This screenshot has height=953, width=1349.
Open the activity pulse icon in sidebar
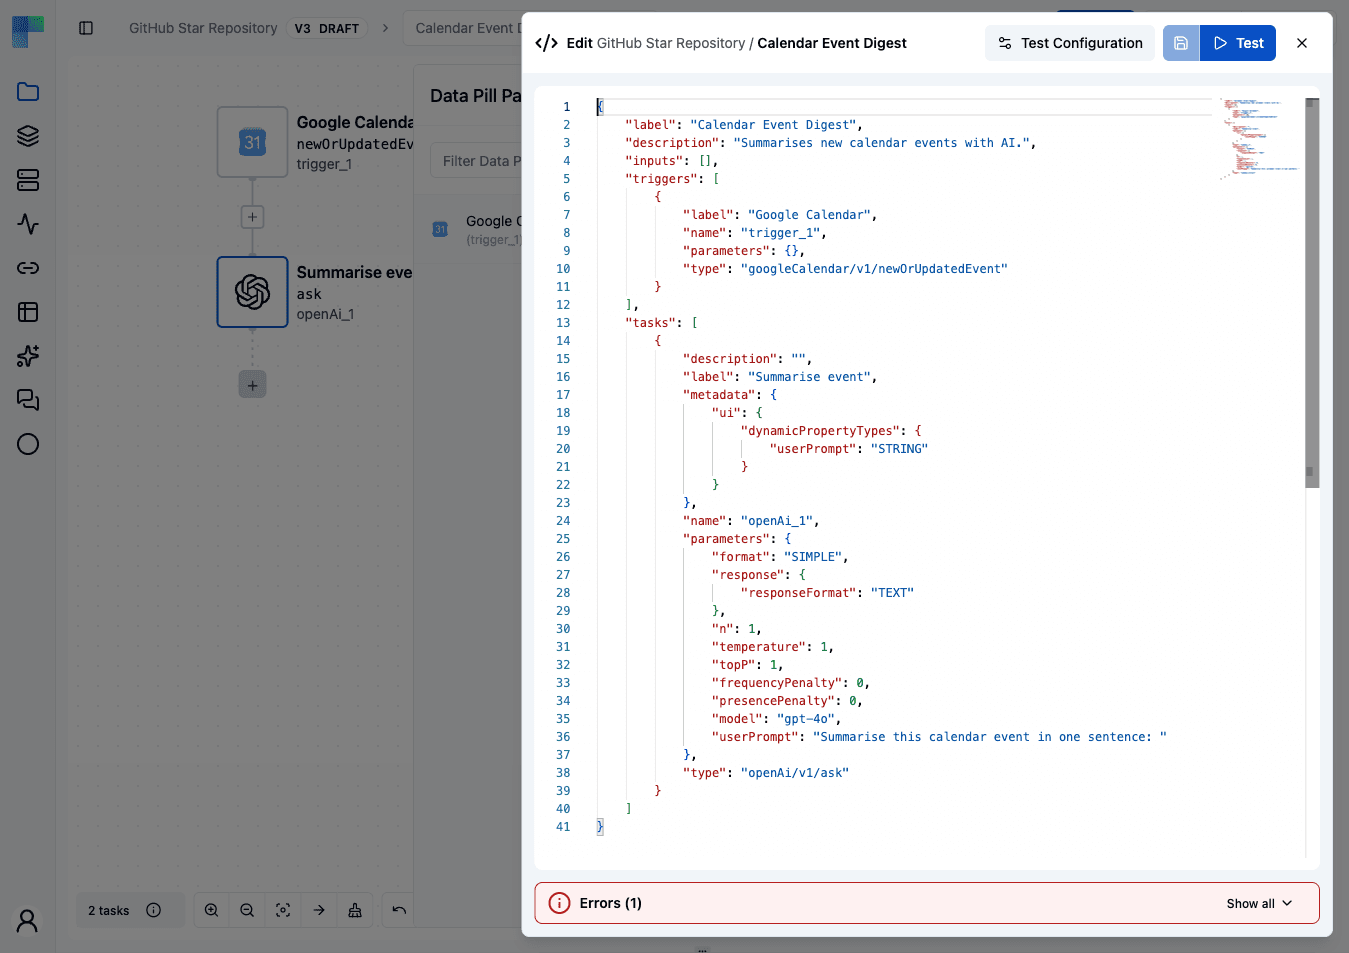[28, 224]
